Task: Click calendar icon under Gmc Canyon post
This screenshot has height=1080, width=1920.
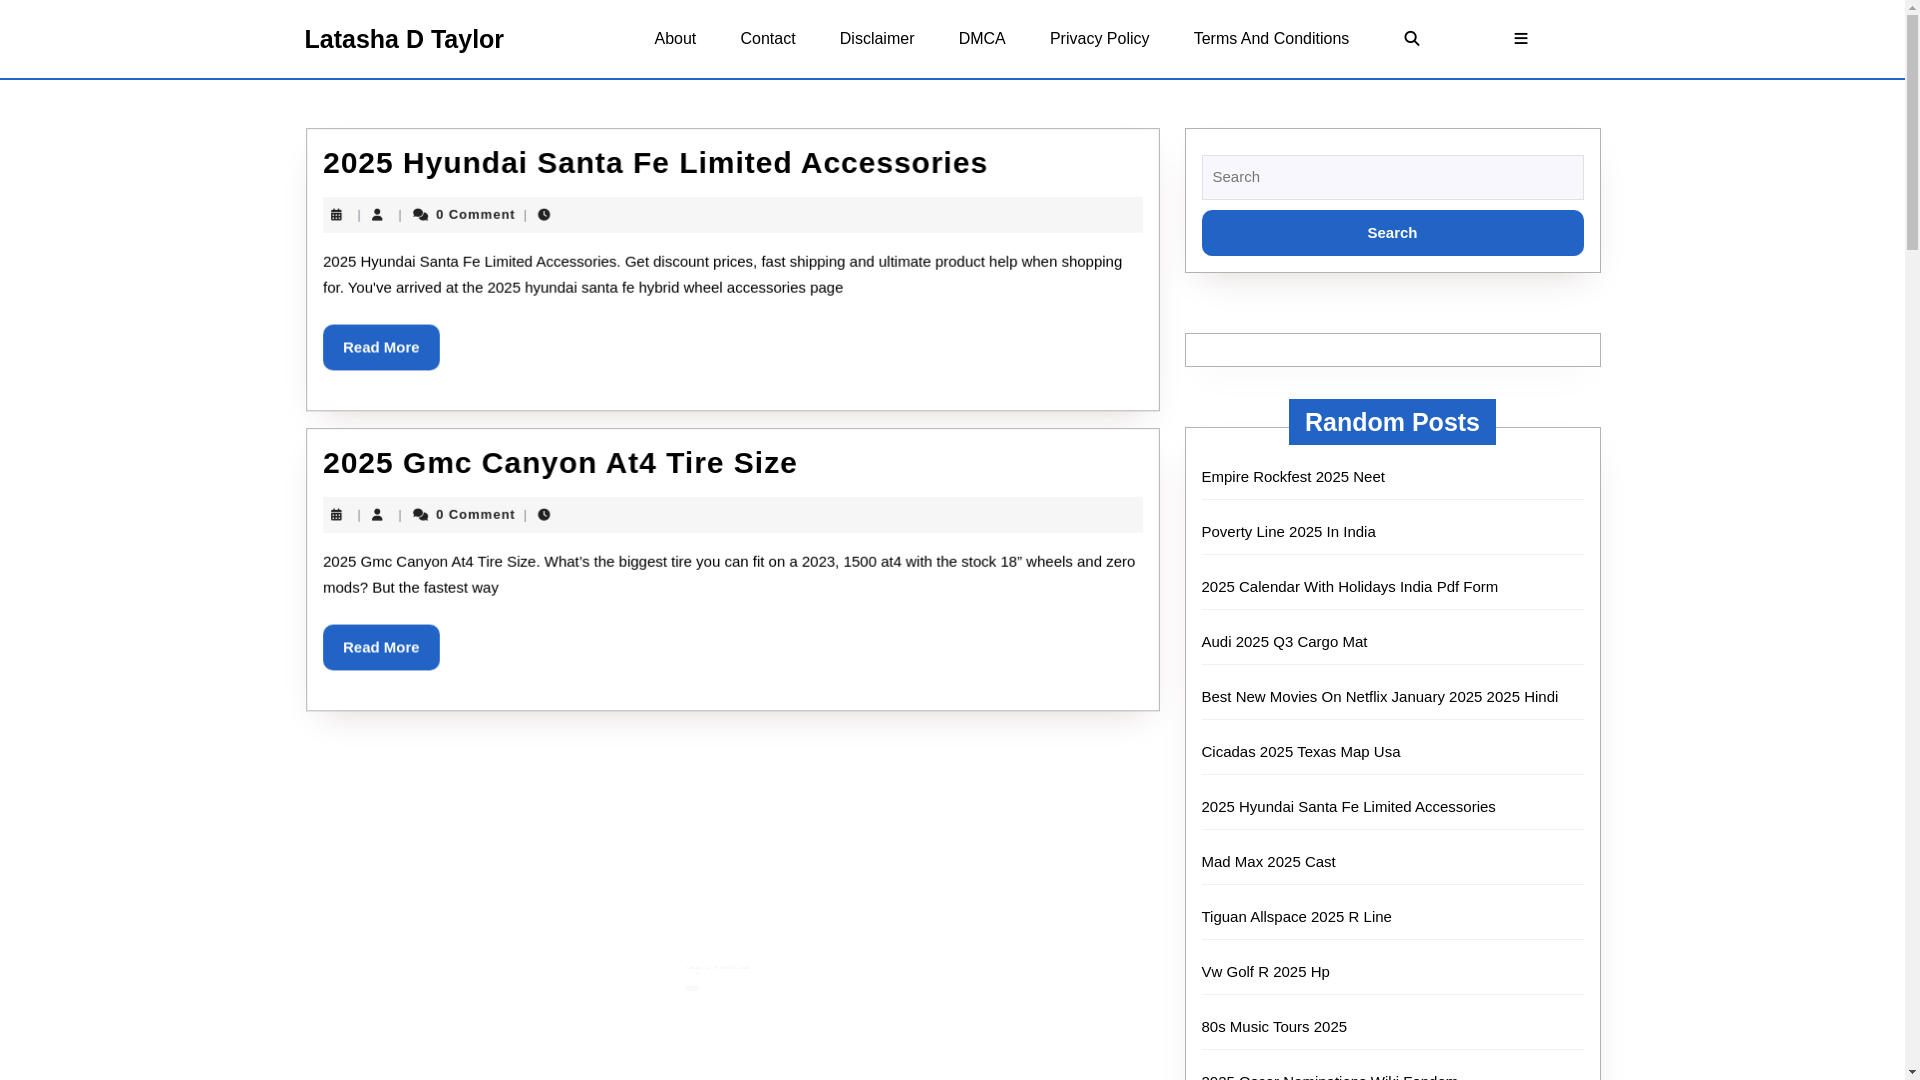Action: point(336,515)
